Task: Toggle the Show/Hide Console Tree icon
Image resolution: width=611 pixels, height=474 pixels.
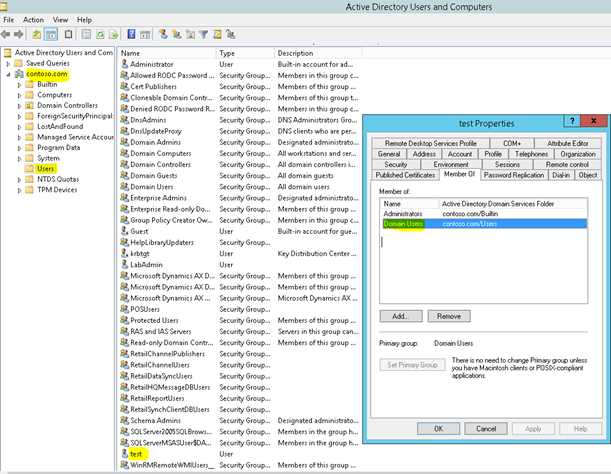Action: 50,34
